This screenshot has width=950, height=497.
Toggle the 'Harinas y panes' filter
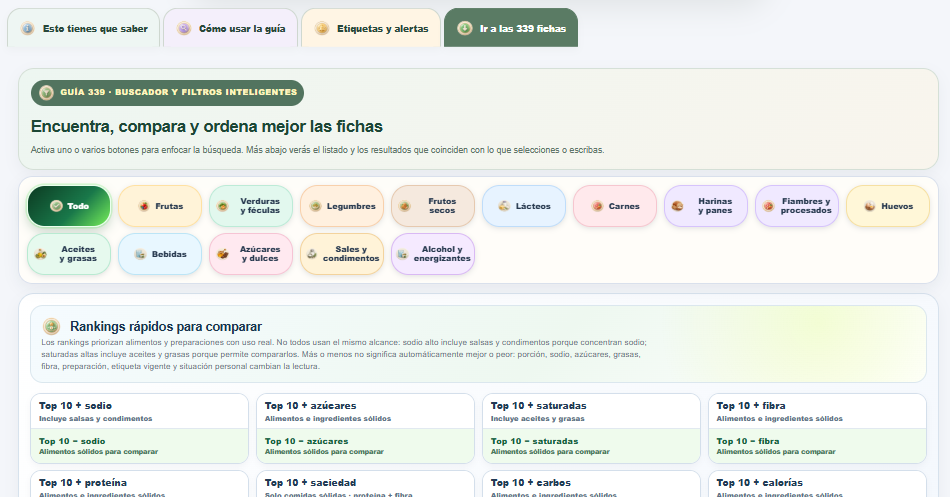tap(706, 206)
